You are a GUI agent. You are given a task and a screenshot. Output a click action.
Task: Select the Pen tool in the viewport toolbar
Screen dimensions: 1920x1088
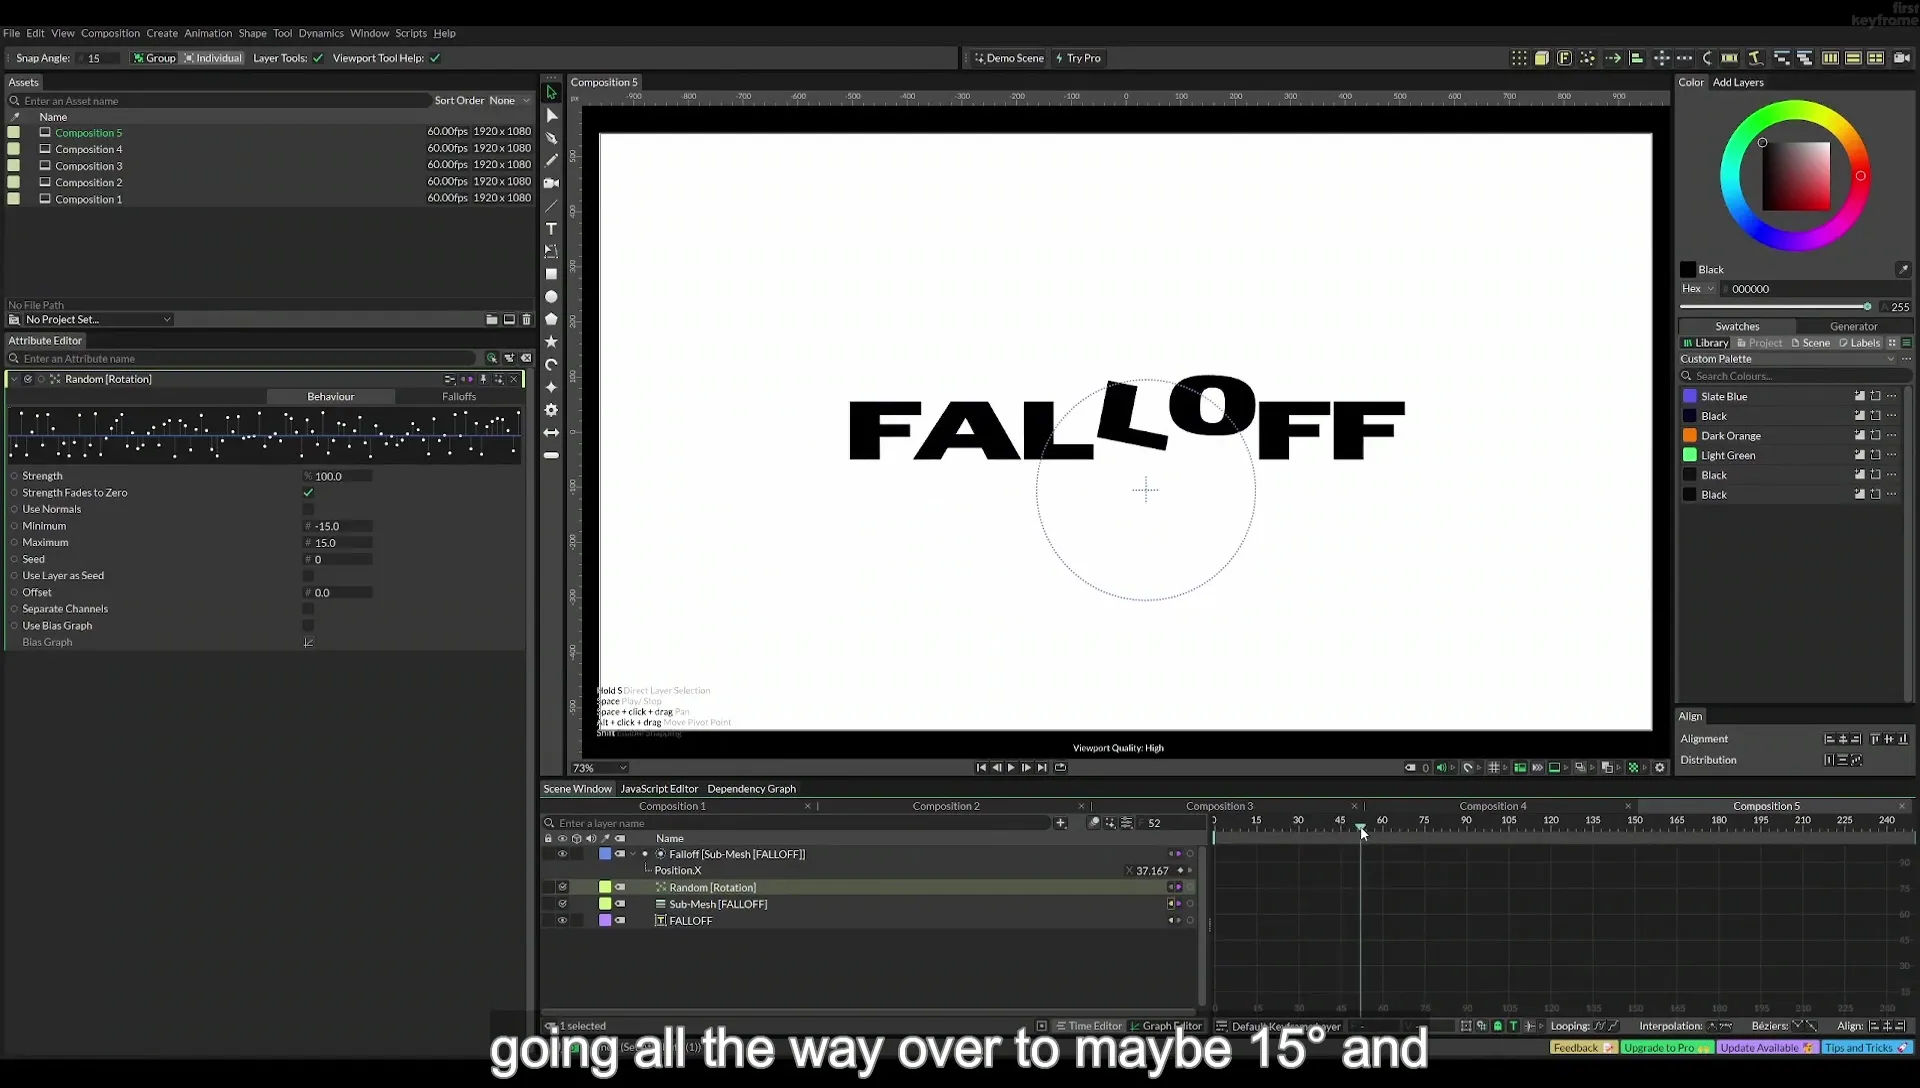tap(551, 138)
